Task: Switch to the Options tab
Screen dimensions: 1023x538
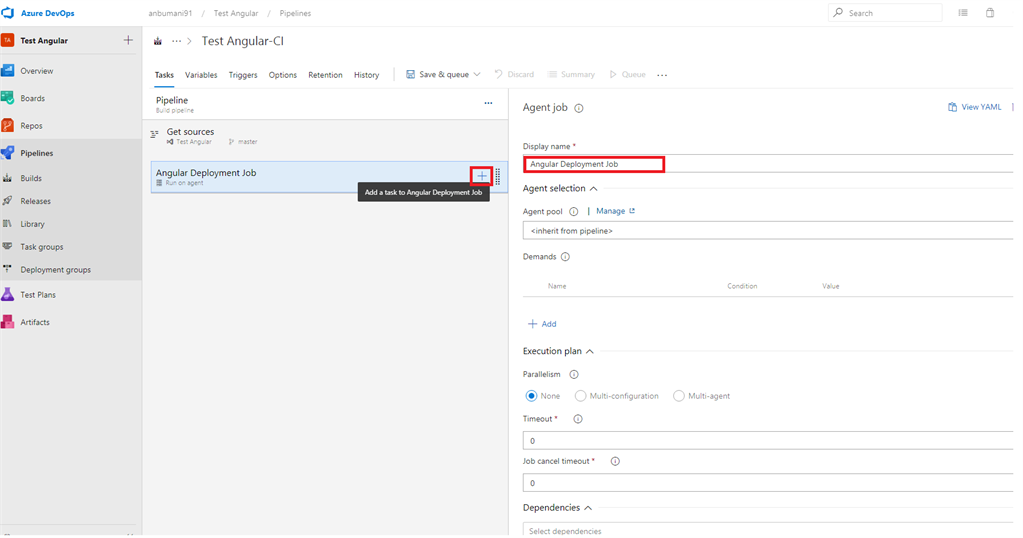Action: pyautogui.click(x=282, y=75)
